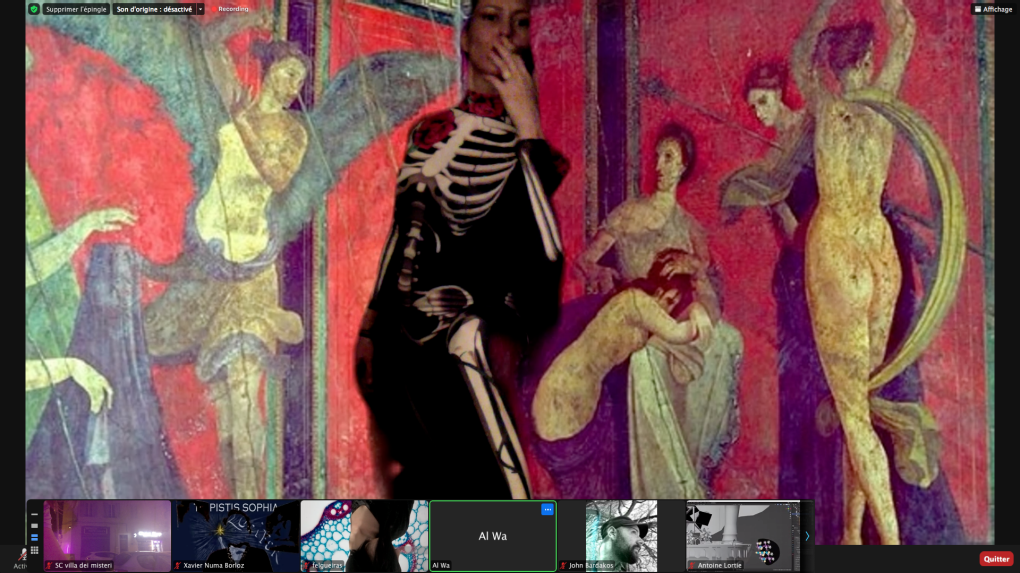
Task: Select SC villa dei misteri video thumbnail
Action: point(107,535)
